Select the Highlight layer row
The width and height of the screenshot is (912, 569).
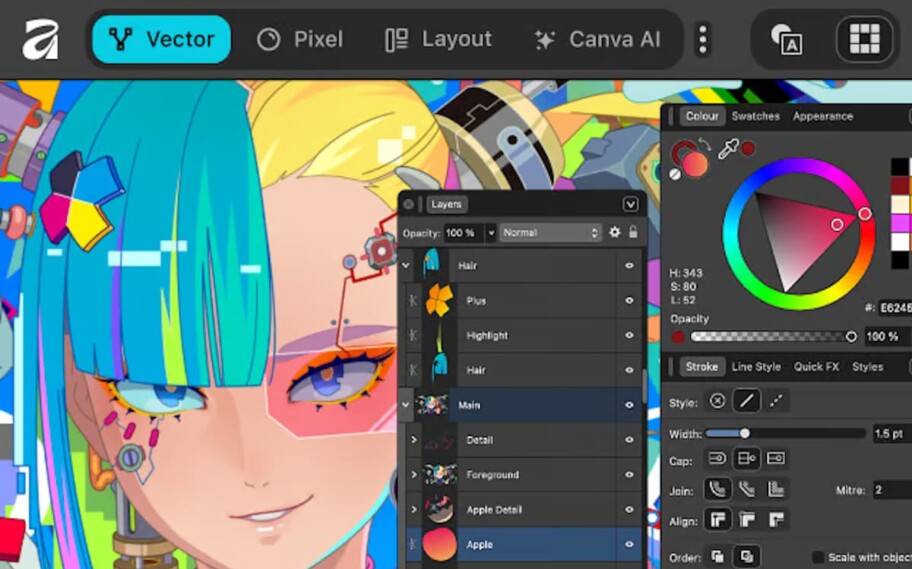tap(519, 335)
